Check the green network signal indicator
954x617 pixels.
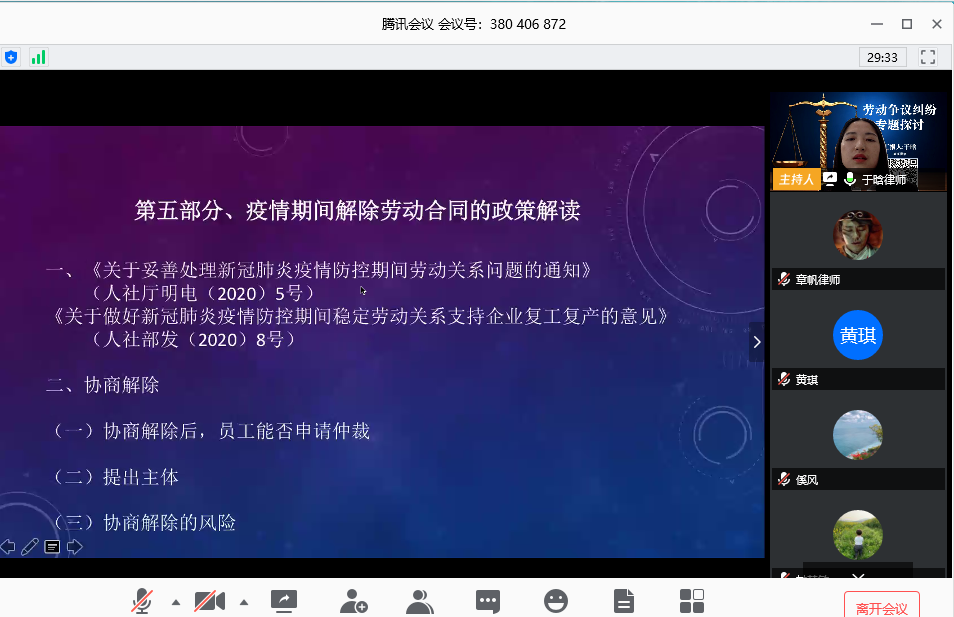[x=38, y=57]
